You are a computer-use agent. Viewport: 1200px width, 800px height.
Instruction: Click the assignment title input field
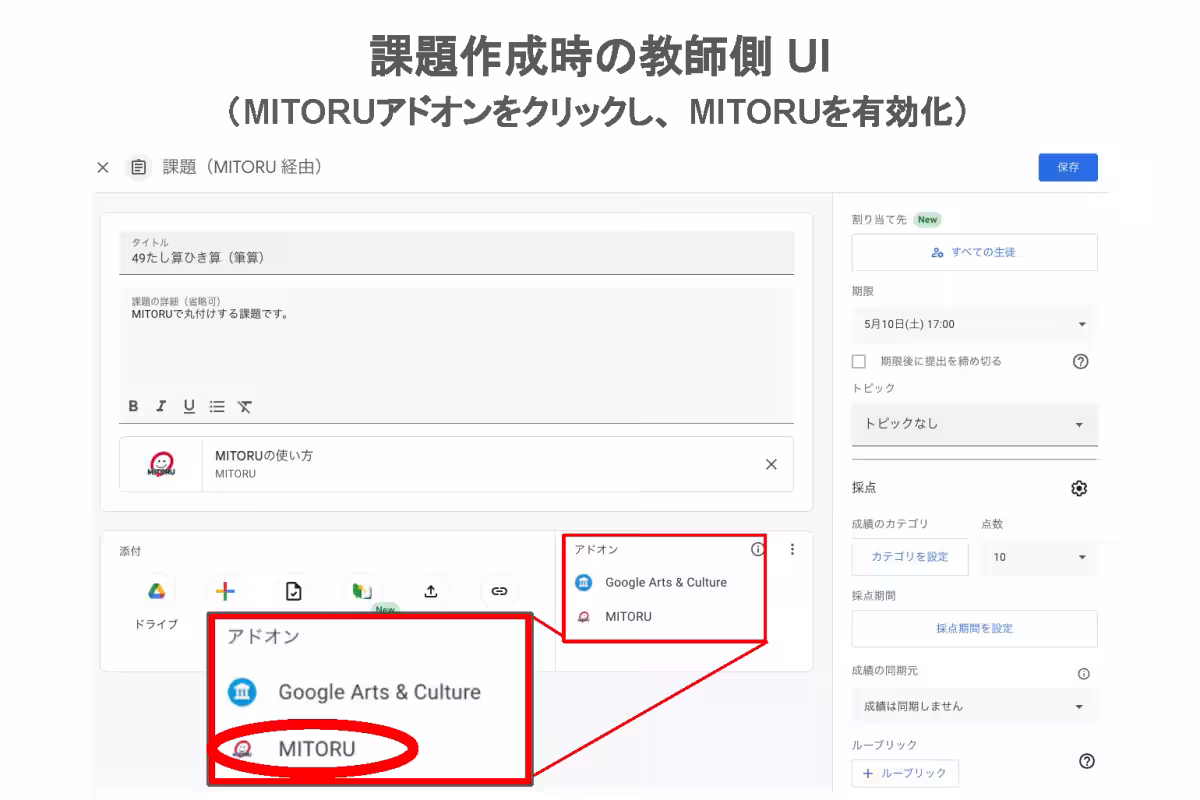[x=456, y=257]
